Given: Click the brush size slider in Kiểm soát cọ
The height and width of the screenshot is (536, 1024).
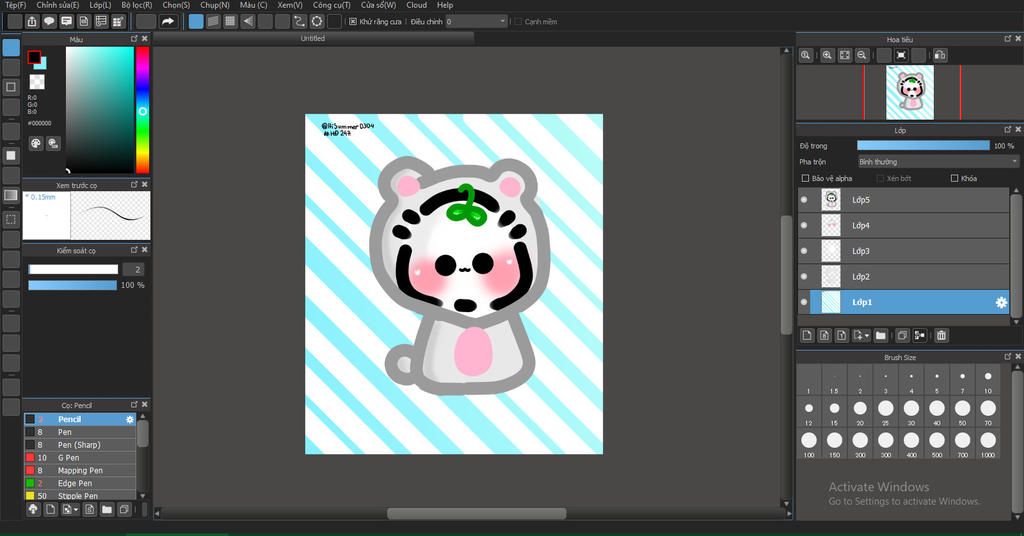Looking at the screenshot, I should 73,269.
